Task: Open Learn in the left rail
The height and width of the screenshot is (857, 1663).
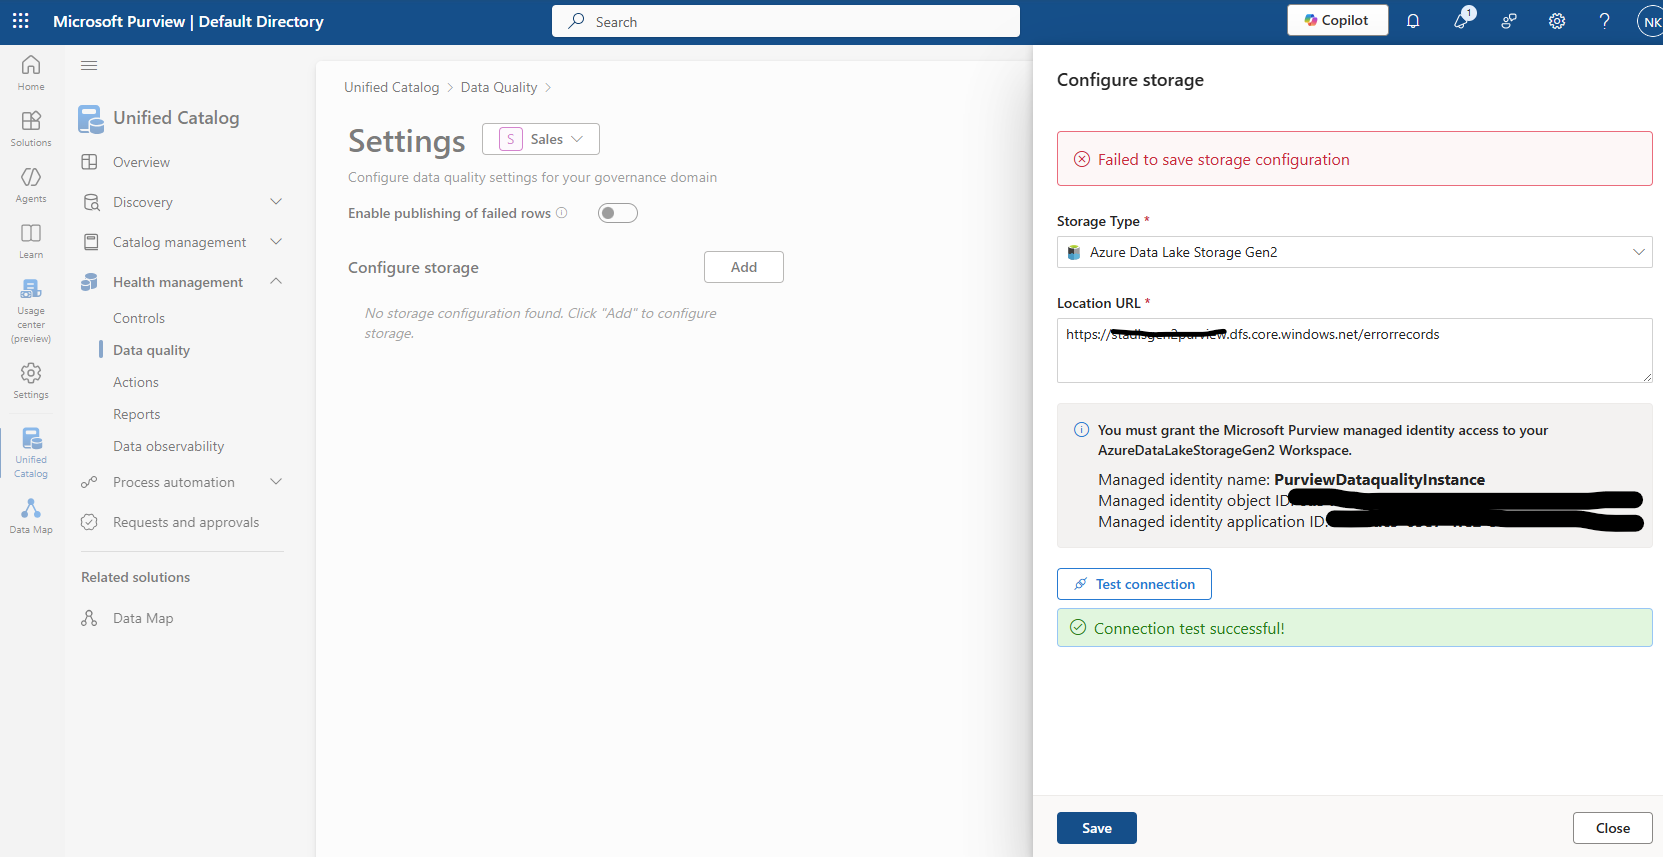Action: point(31,240)
